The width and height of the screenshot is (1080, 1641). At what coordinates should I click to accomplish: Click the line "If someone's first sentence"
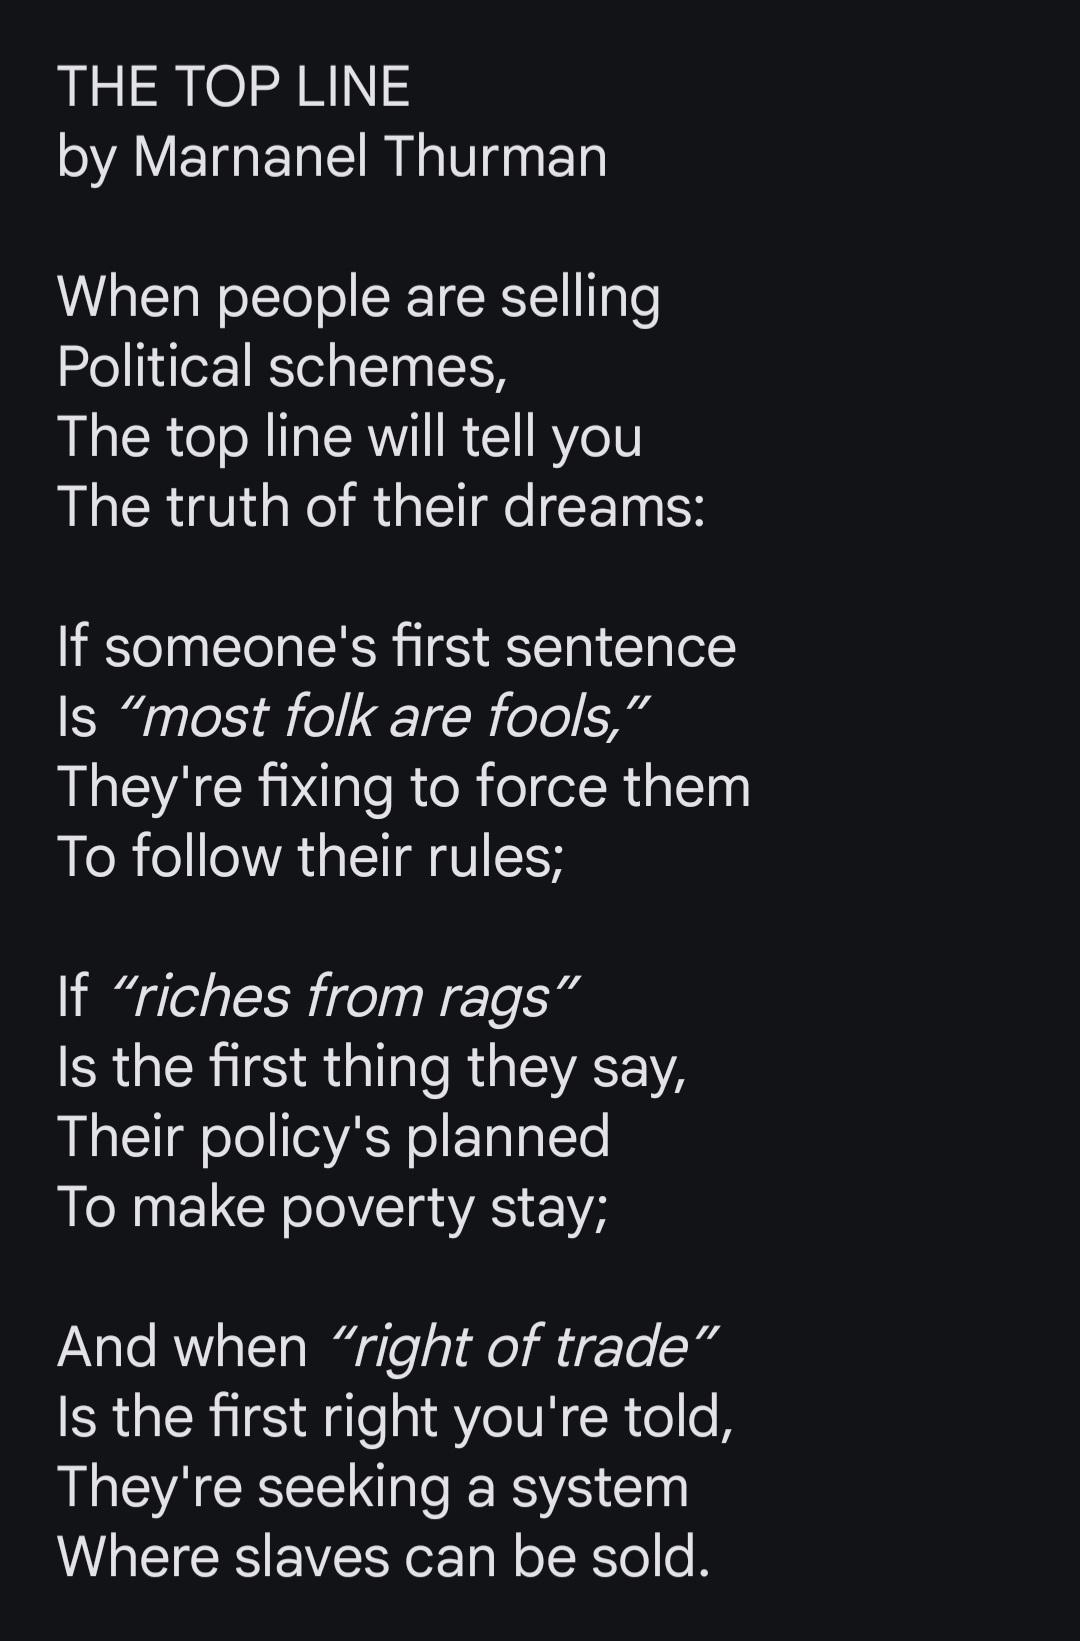pyautogui.click(x=396, y=647)
